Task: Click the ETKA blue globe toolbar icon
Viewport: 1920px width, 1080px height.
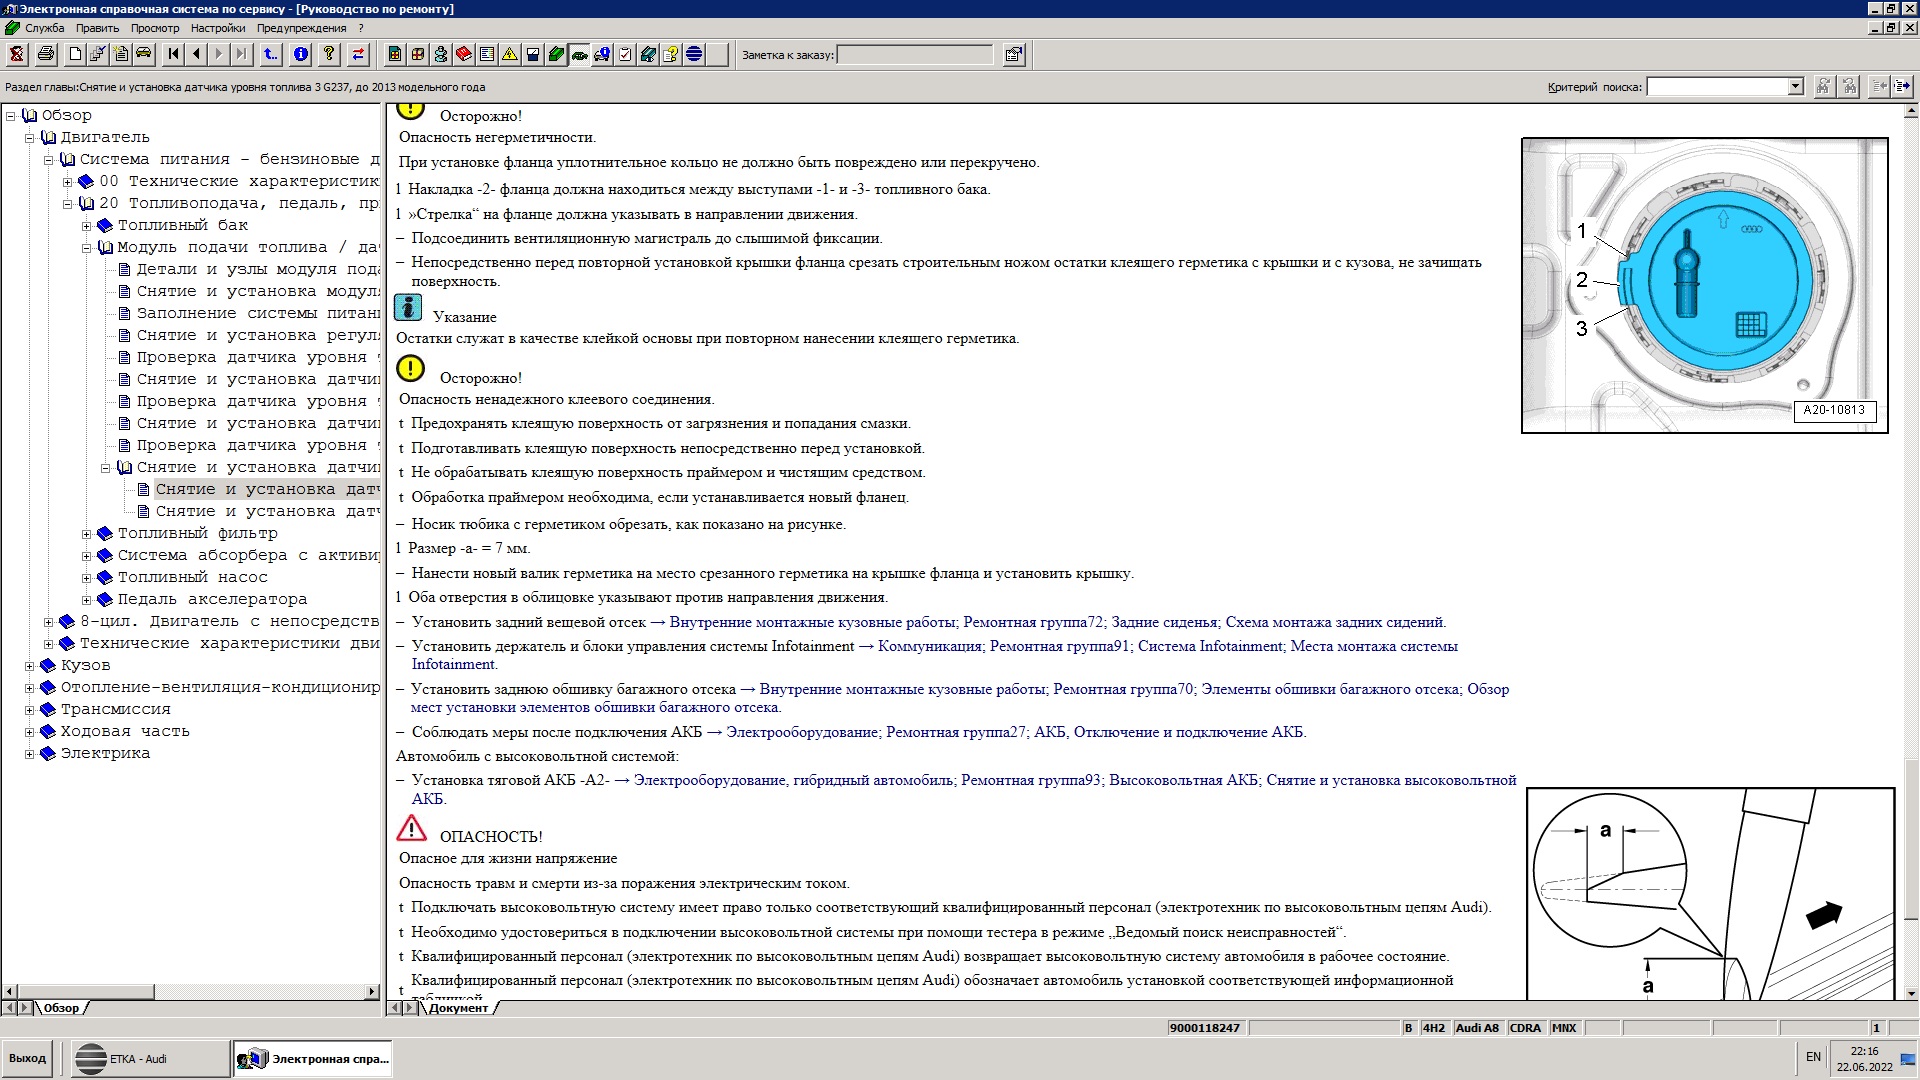Action: coord(694,55)
